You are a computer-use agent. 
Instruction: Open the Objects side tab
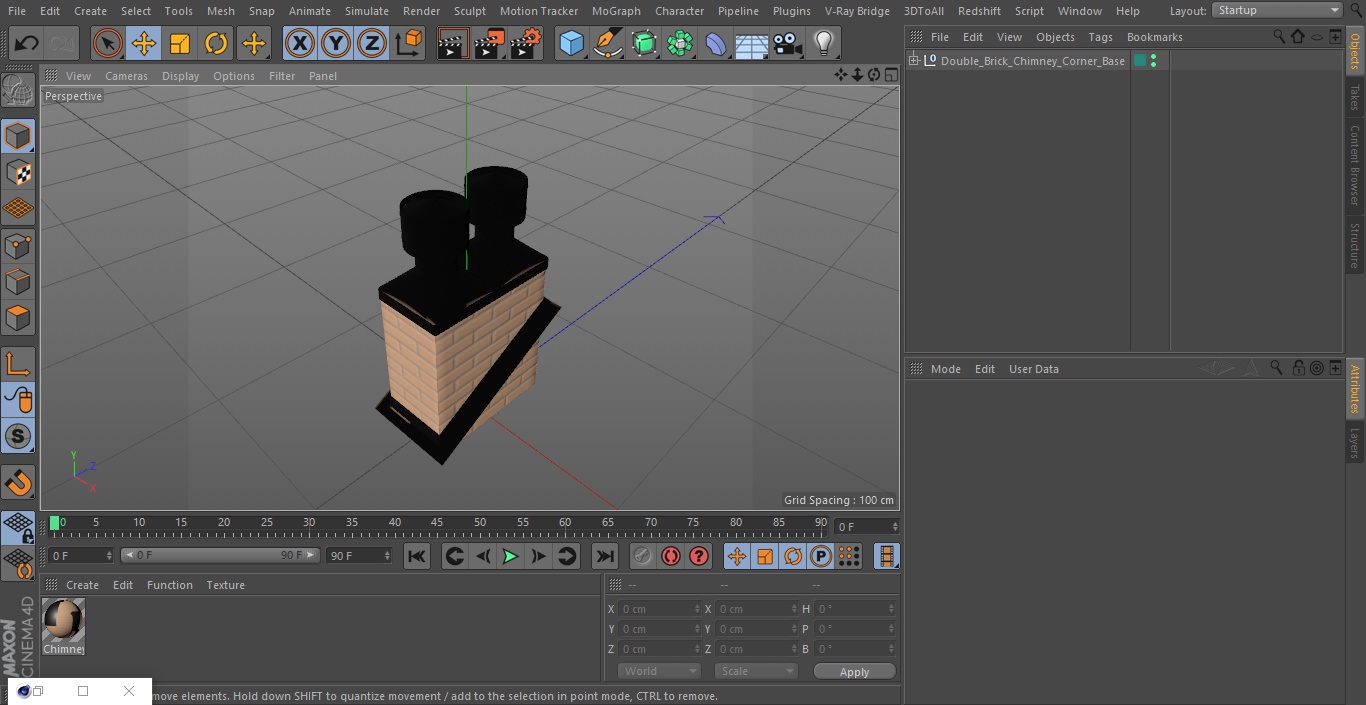[x=1355, y=50]
